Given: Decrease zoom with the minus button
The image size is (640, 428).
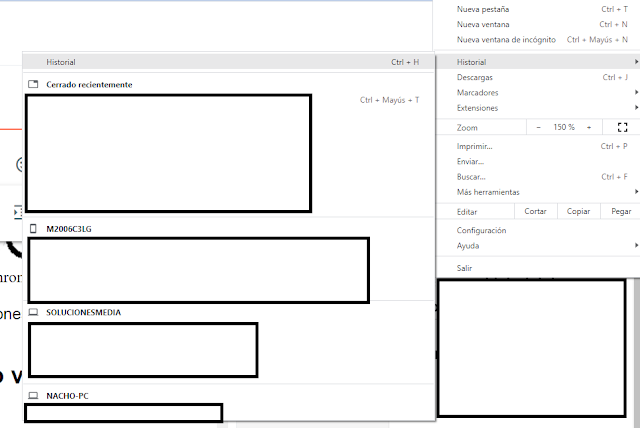Looking at the screenshot, I should (538, 128).
